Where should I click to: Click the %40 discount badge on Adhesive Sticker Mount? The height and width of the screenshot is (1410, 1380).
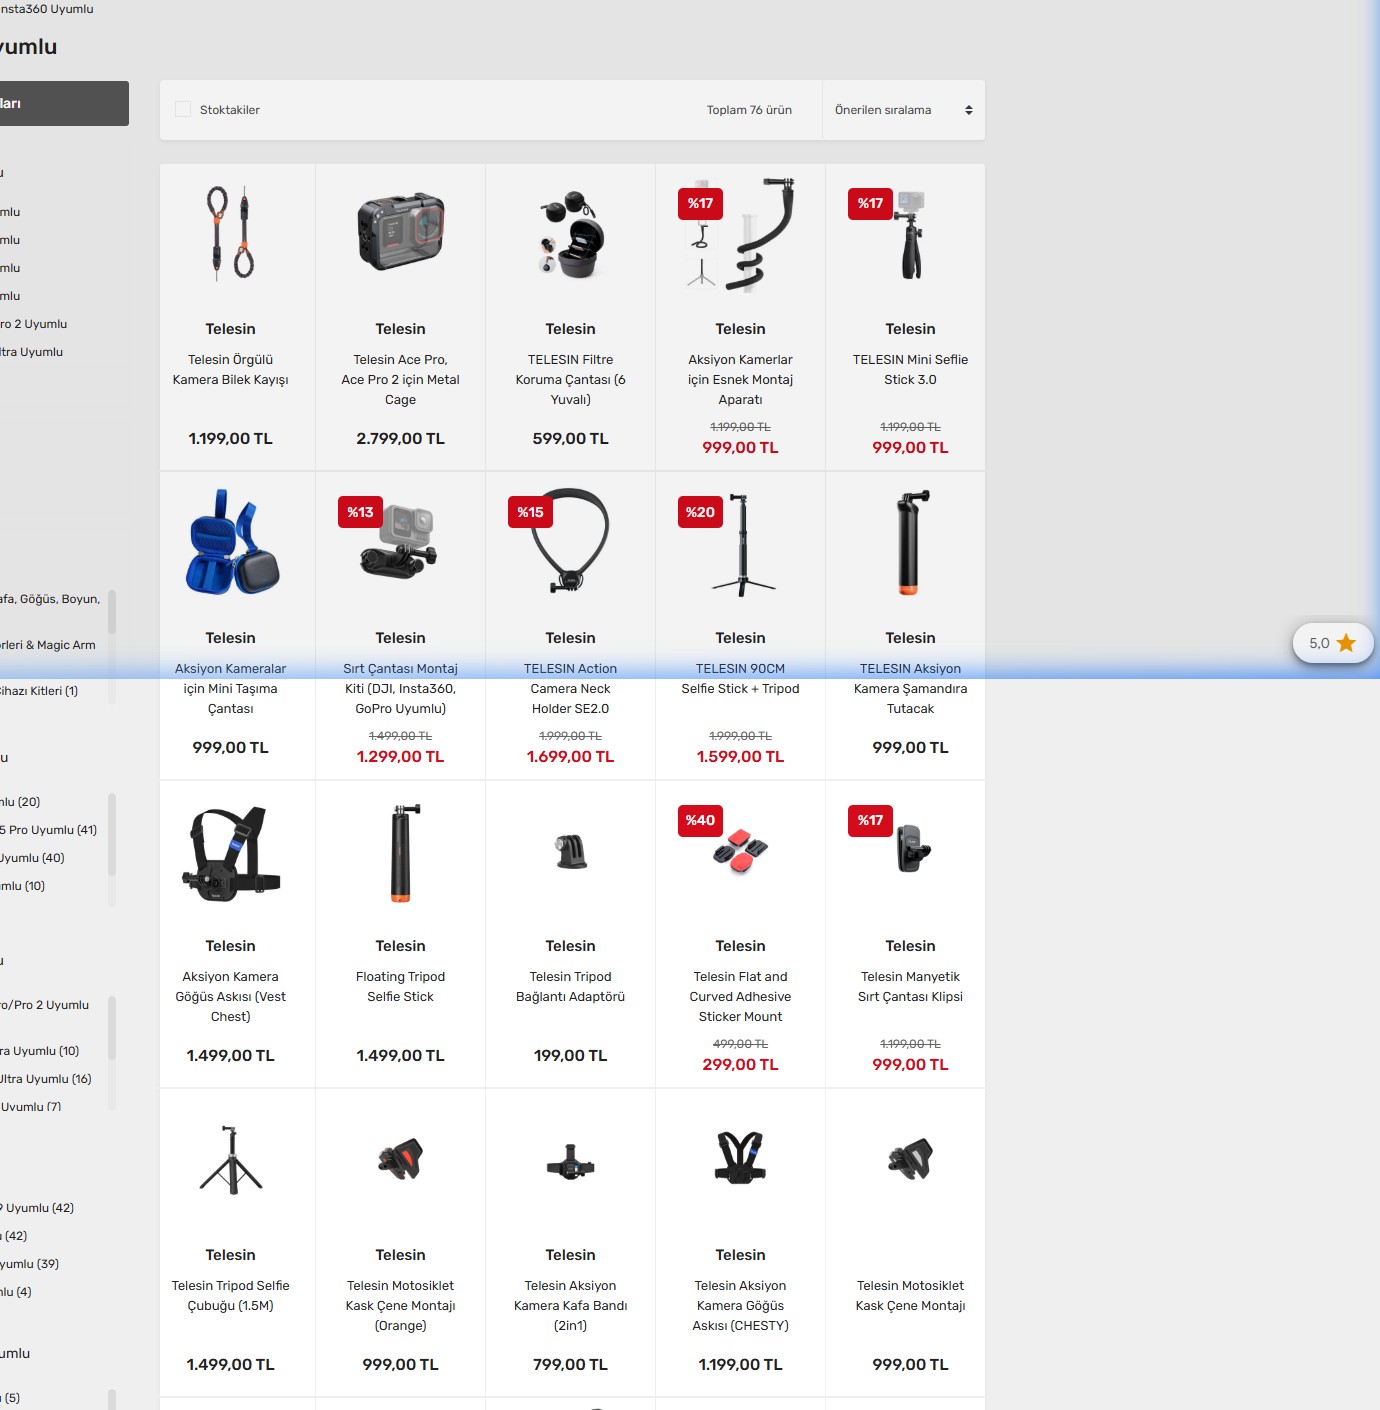[x=700, y=820]
